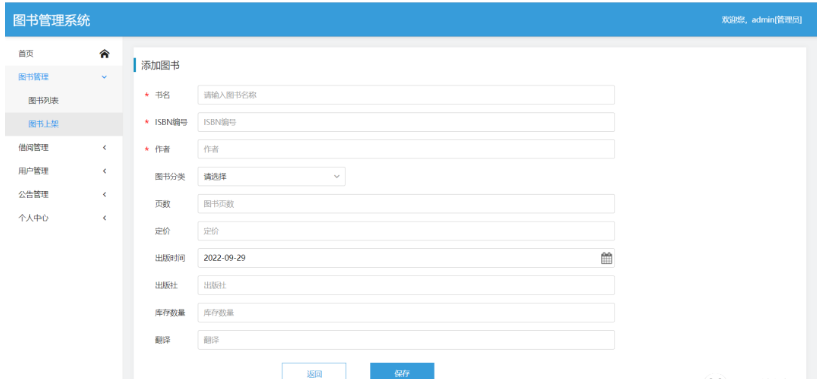Image resolution: width=817 pixels, height=379 pixels.
Task: Click the 图书管理系统 header title
Action: coord(52,20)
